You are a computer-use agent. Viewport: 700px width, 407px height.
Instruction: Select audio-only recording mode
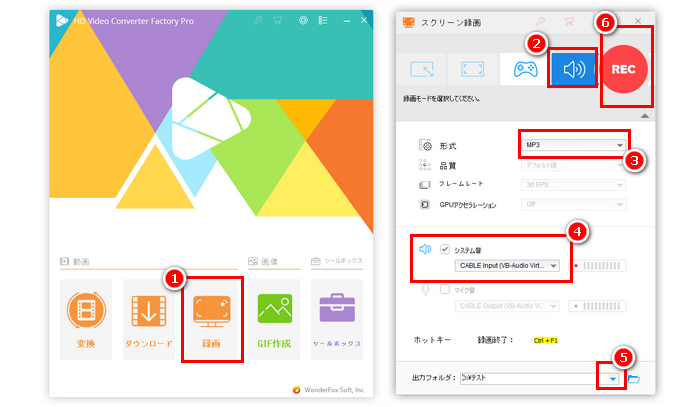573,69
